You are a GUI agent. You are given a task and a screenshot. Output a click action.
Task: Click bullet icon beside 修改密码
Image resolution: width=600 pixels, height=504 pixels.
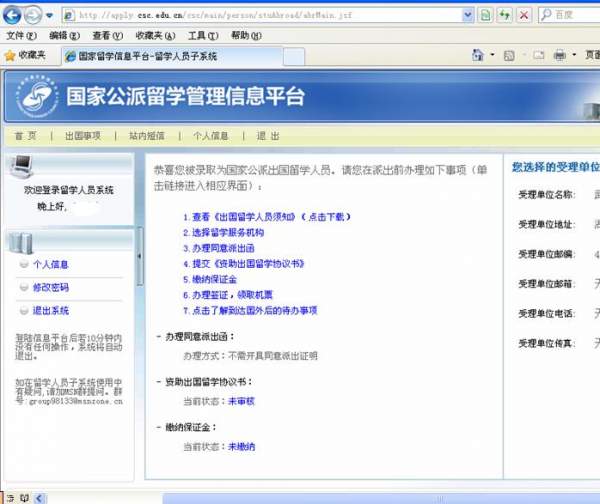pos(24,287)
